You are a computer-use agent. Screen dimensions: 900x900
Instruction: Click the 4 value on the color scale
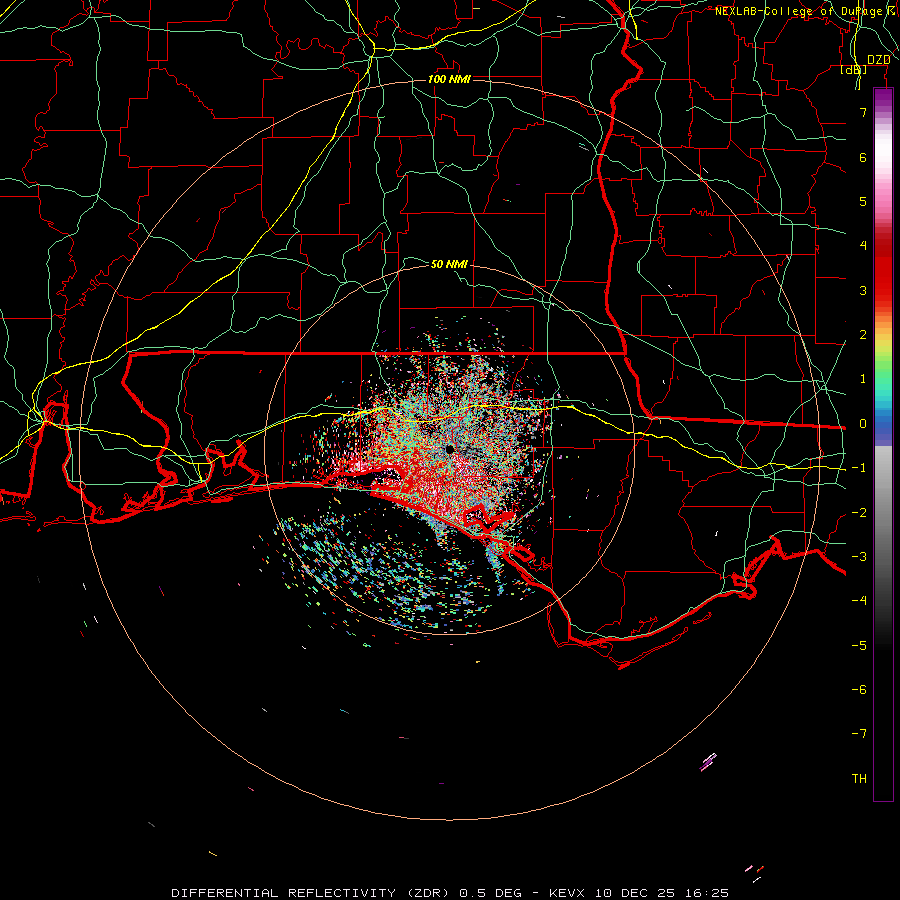pos(863,246)
